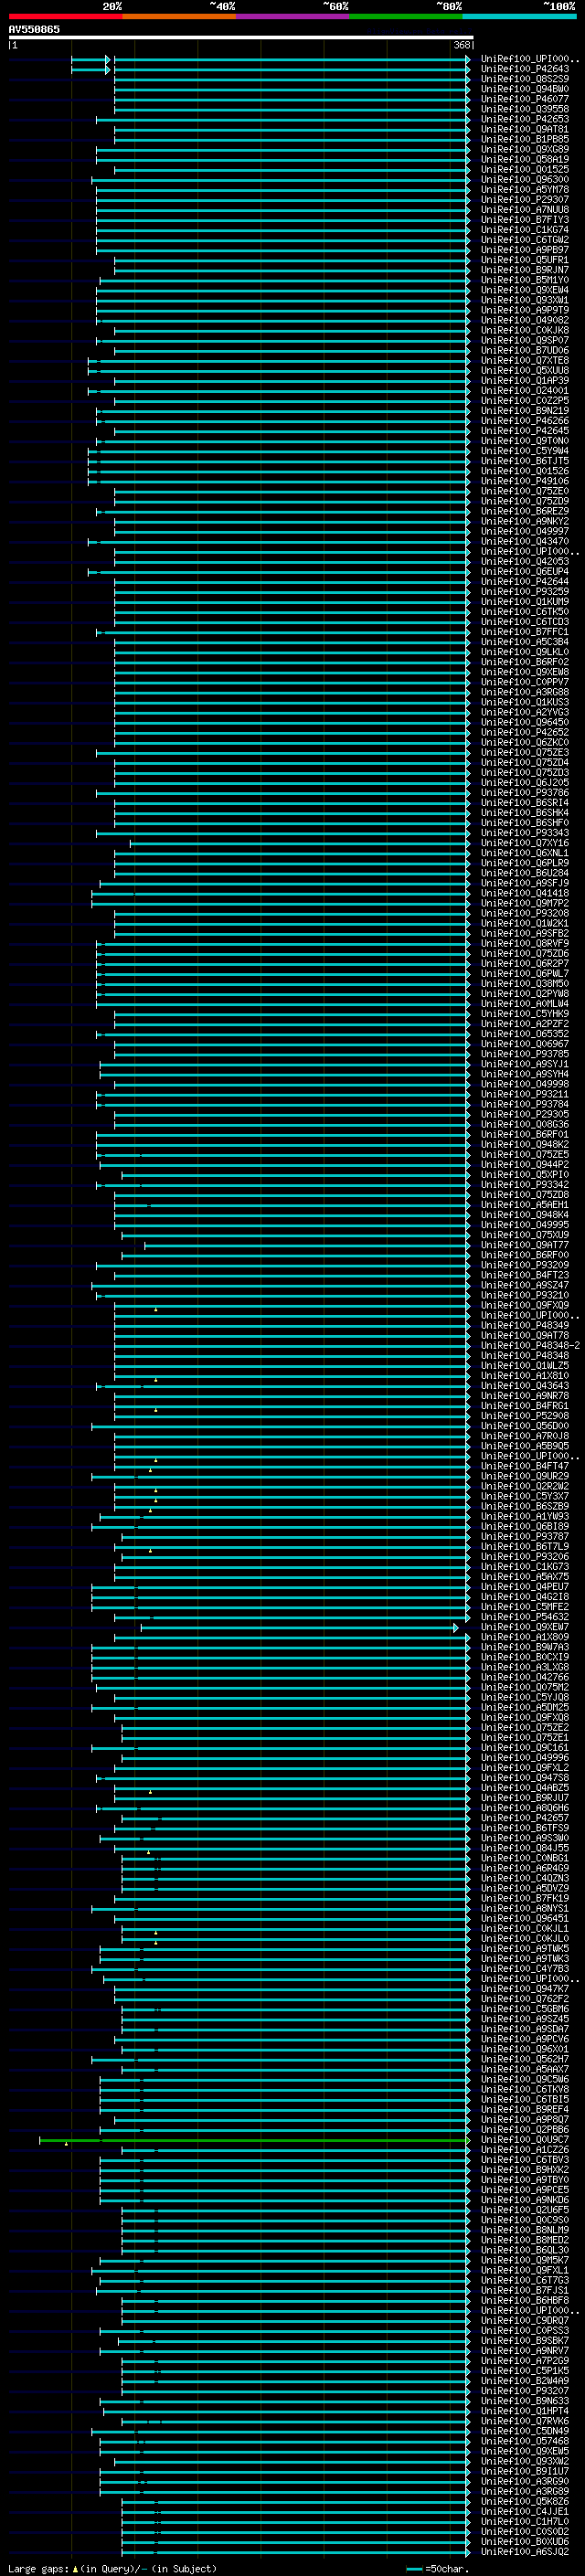
Task: Select the UniRef100_Q9XG89 entry
Action: pyautogui.click(x=525, y=149)
